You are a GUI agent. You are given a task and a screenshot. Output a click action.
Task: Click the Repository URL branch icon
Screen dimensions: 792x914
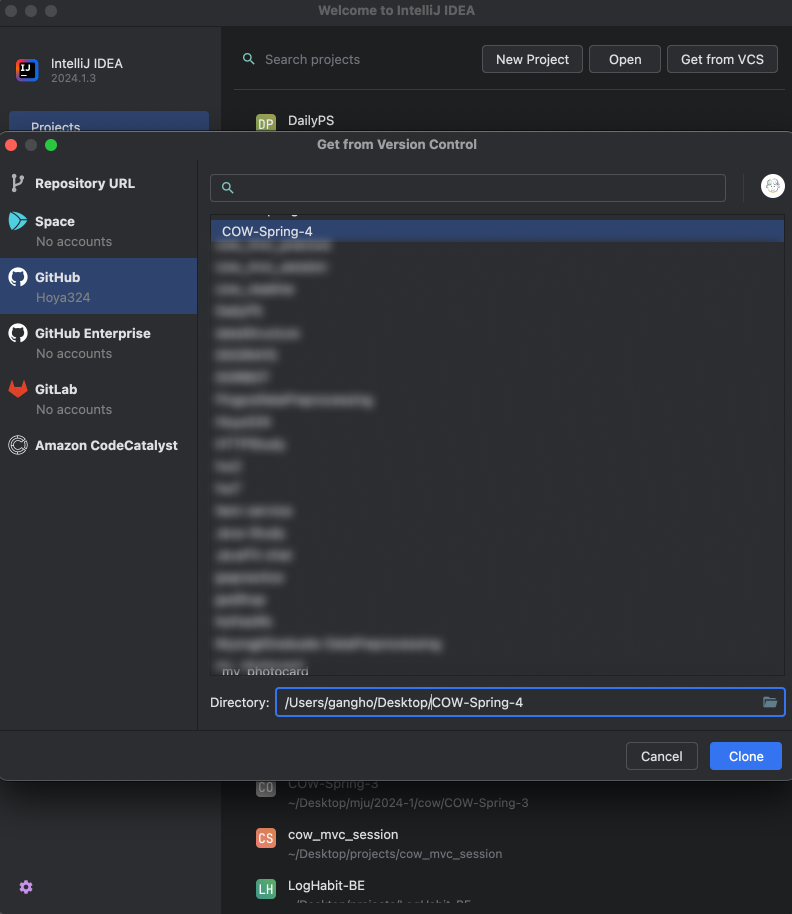[x=17, y=184]
